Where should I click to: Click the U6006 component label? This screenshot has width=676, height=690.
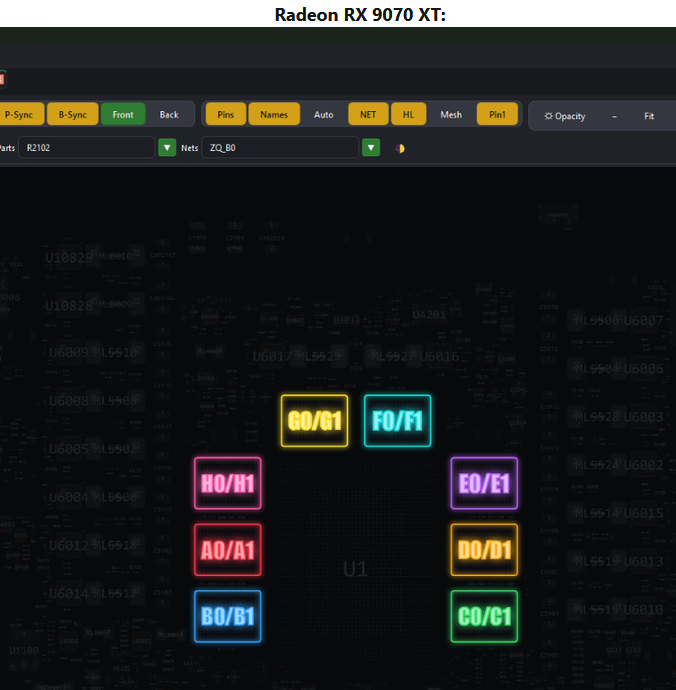pos(643,368)
